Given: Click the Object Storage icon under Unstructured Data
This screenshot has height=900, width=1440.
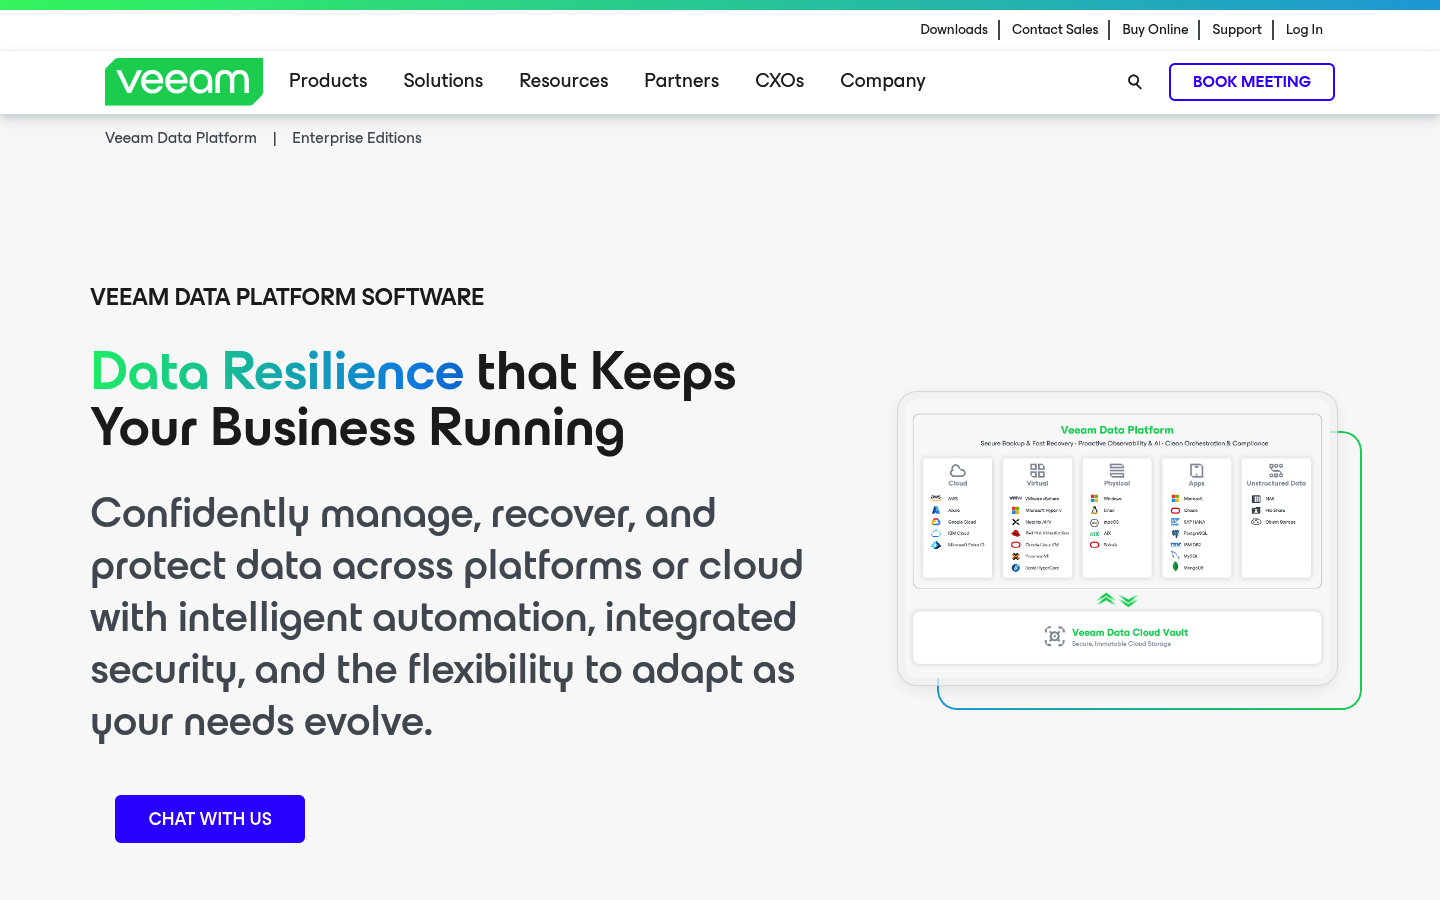Looking at the screenshot, I should pyautogui.click(x=1256, y=522).
